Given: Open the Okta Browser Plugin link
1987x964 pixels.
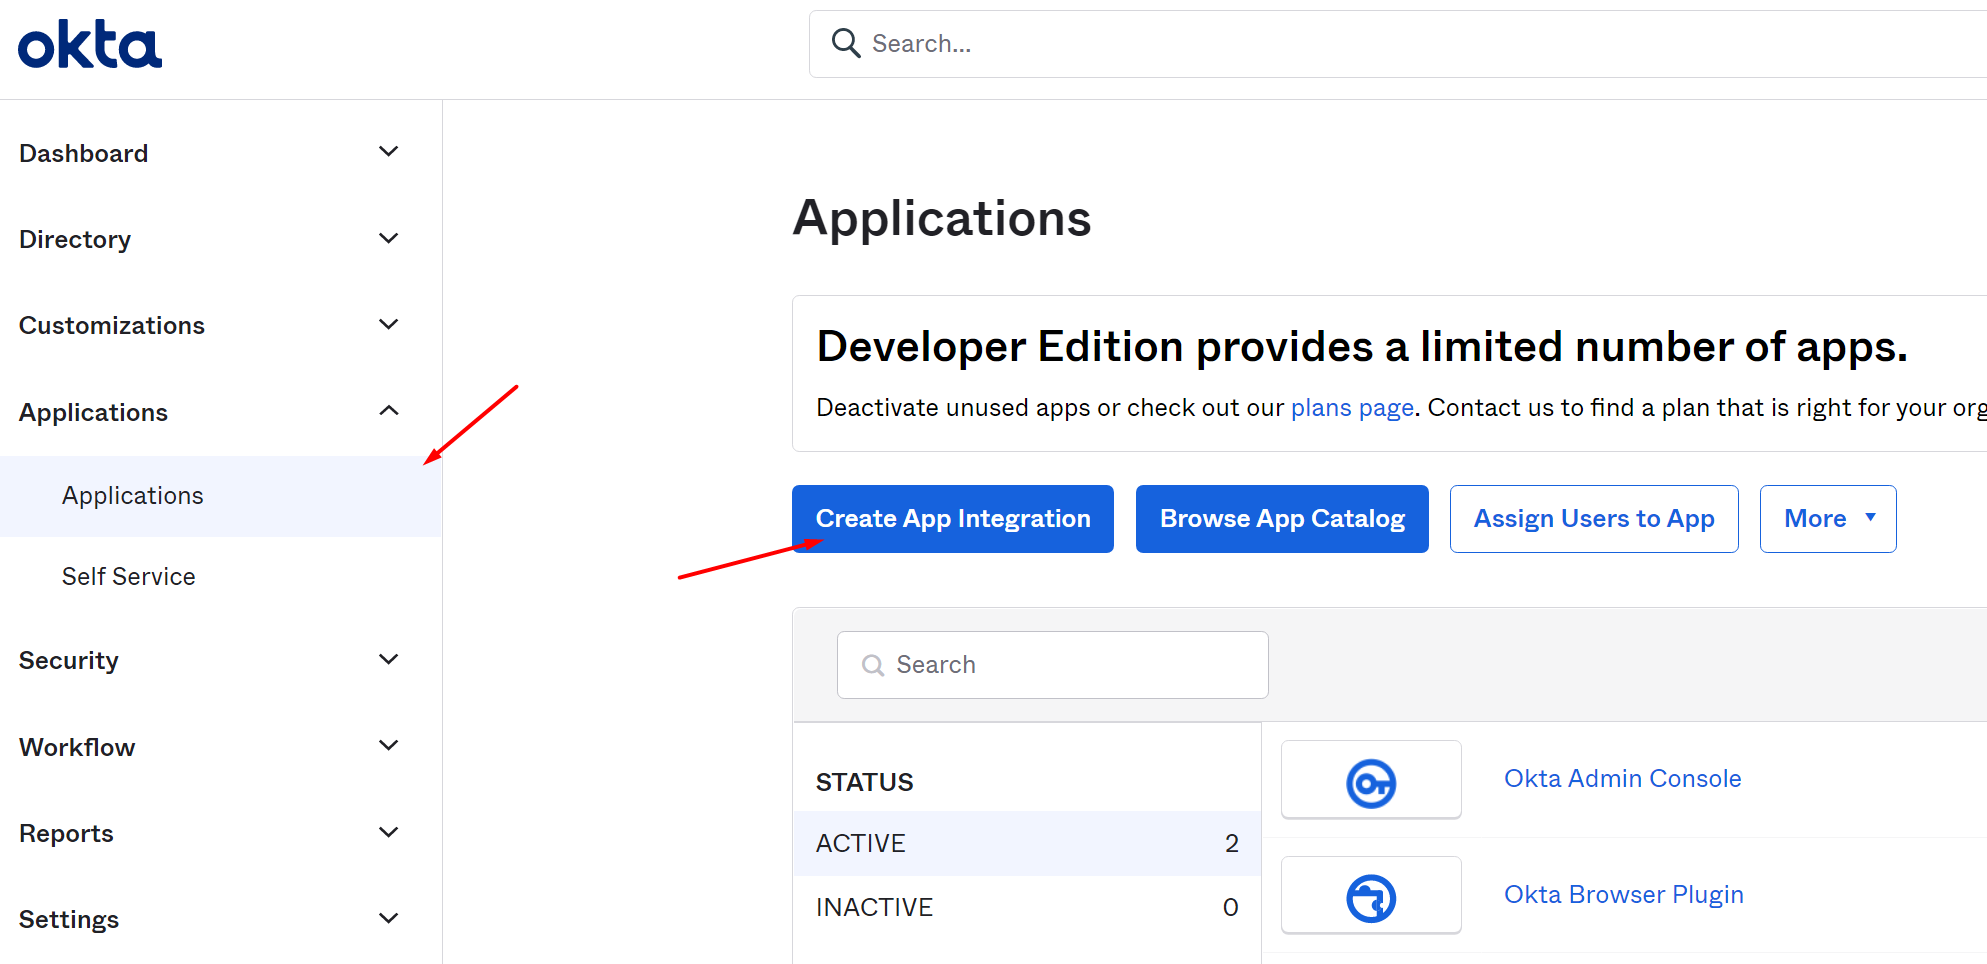Looking at the screenshot, I should (1624, 895).
